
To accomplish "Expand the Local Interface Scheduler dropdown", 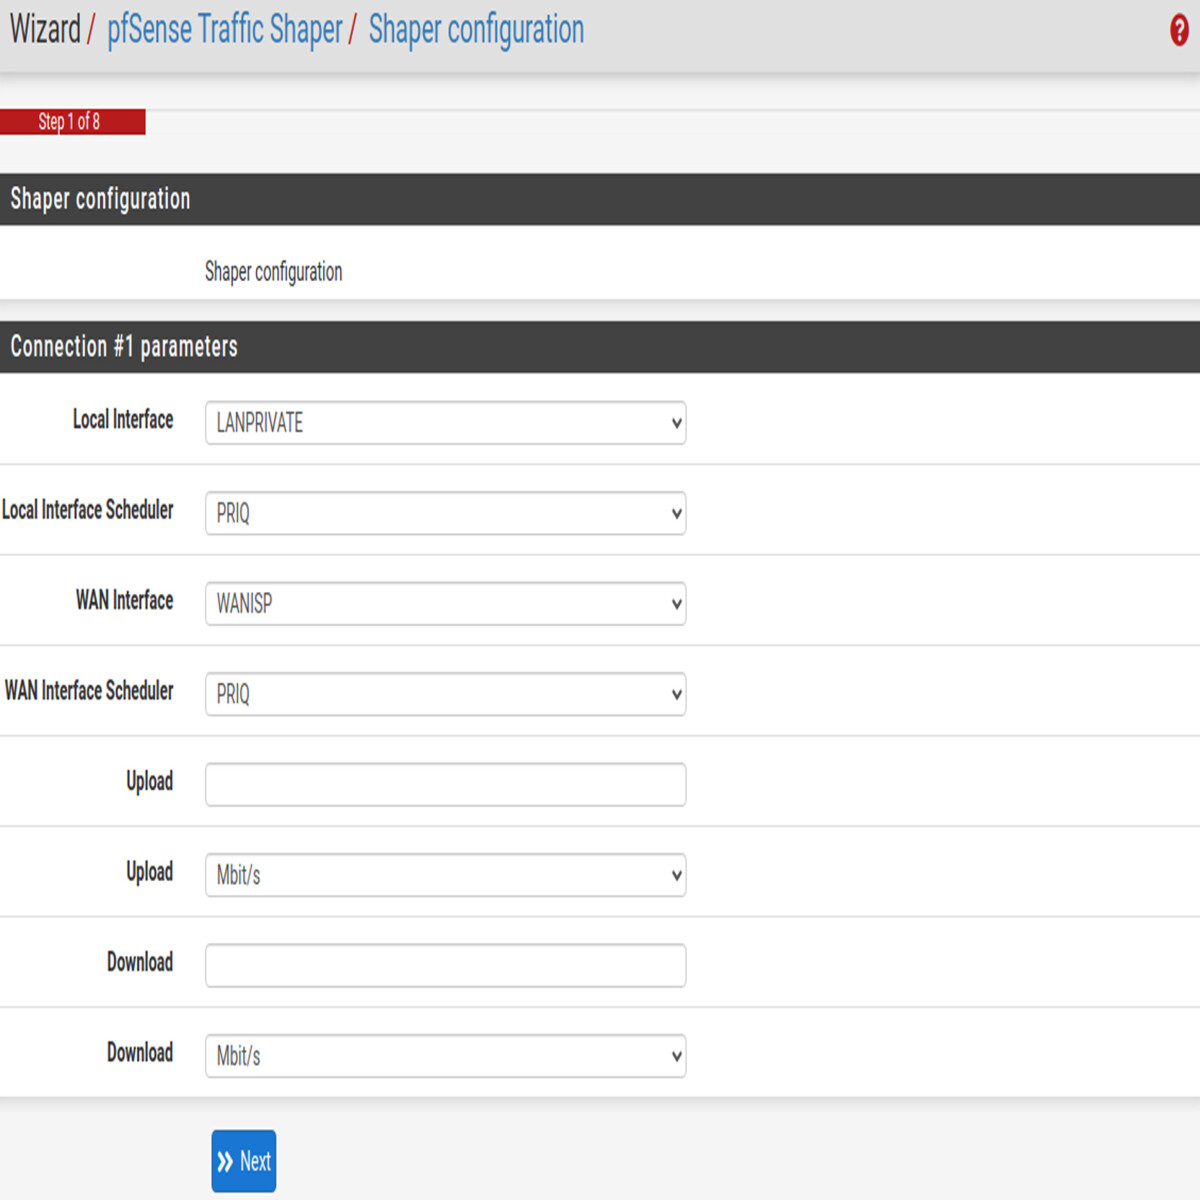I will click(x=445, y=513).
